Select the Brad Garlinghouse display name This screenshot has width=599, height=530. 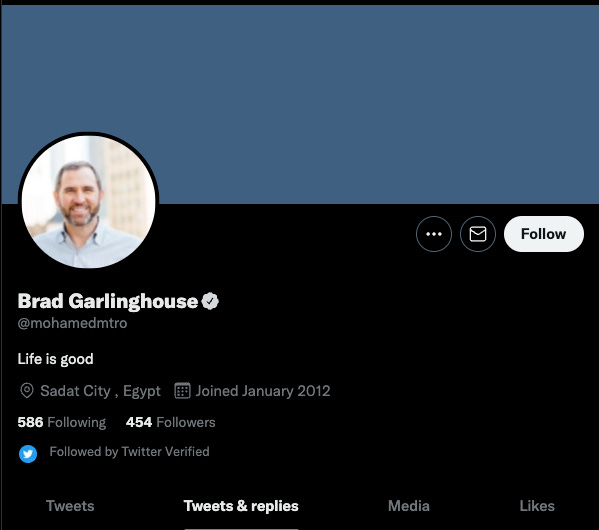point(108,301)
